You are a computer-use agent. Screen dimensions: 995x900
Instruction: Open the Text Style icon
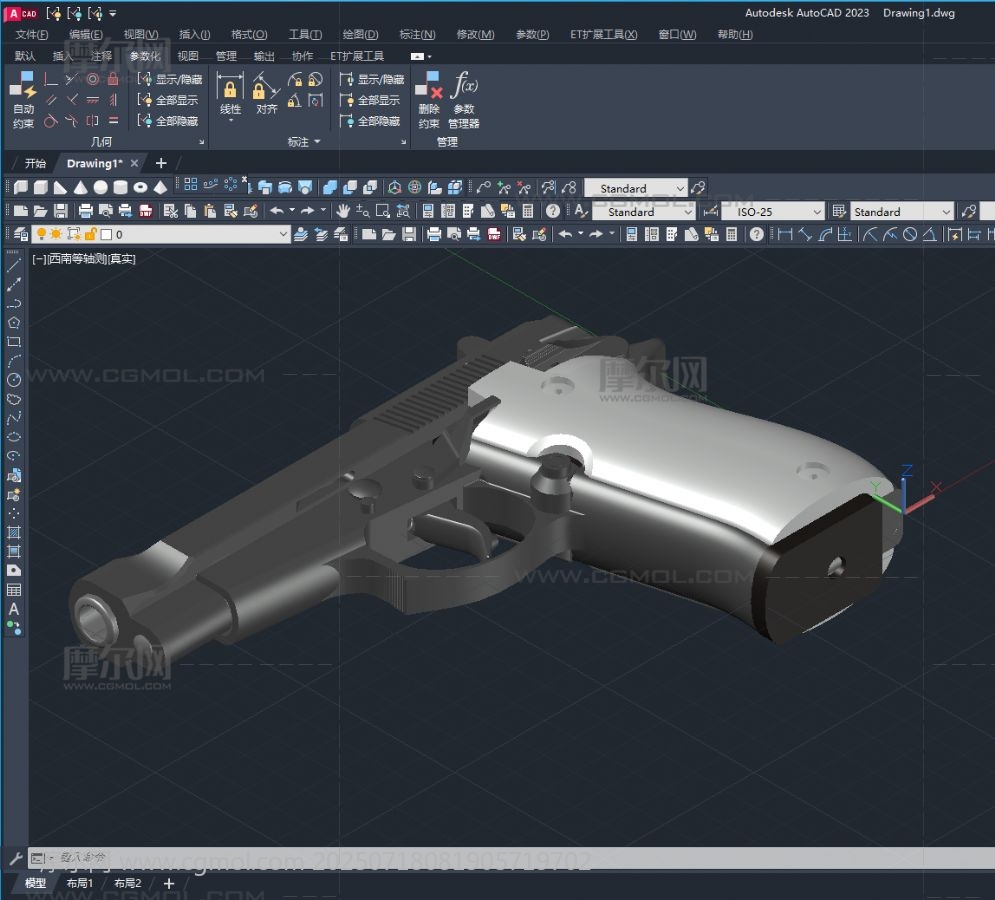point(581,211)
